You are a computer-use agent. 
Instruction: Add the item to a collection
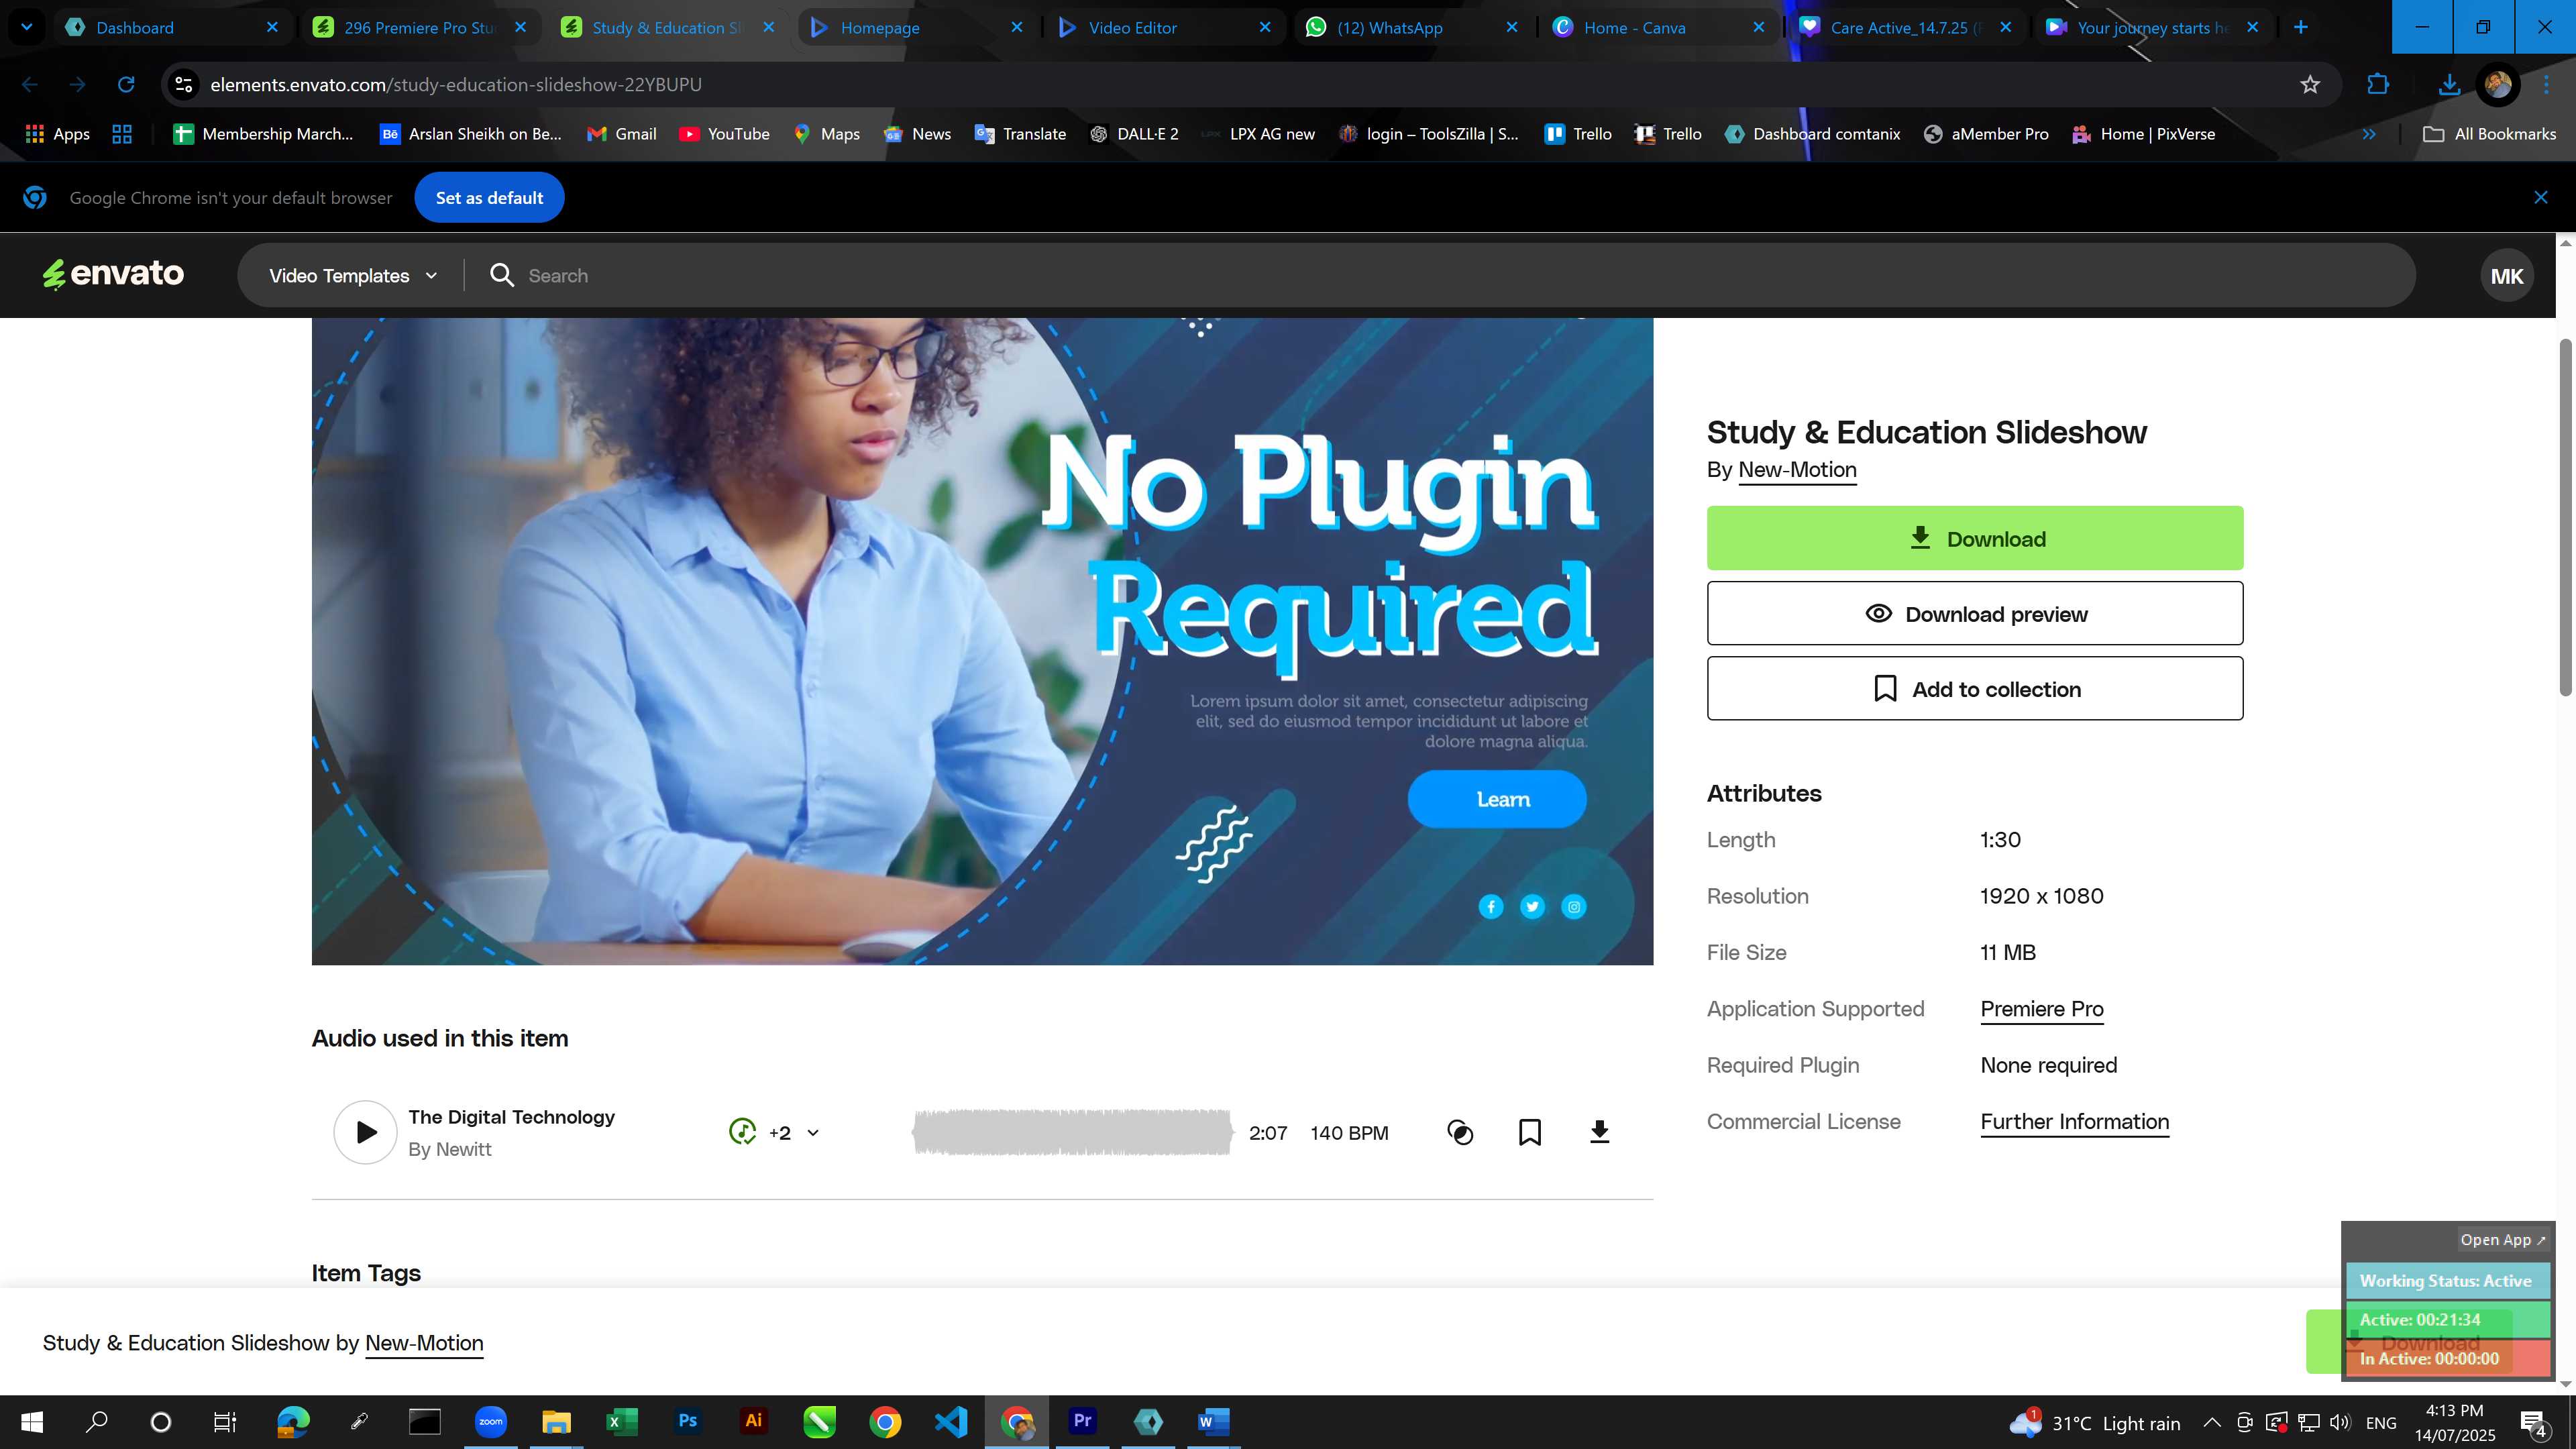click(1974, 688)
